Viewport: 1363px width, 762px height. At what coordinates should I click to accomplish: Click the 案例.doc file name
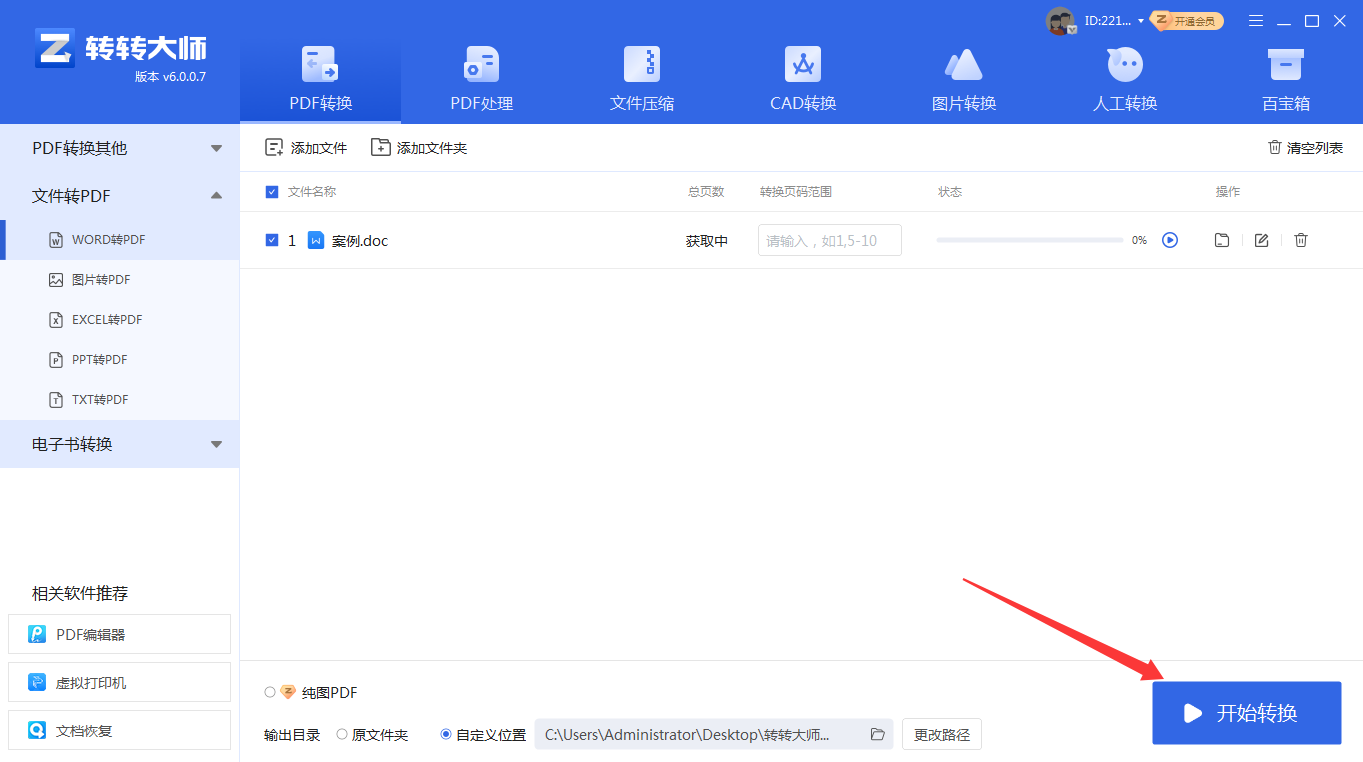pos(360,241)
